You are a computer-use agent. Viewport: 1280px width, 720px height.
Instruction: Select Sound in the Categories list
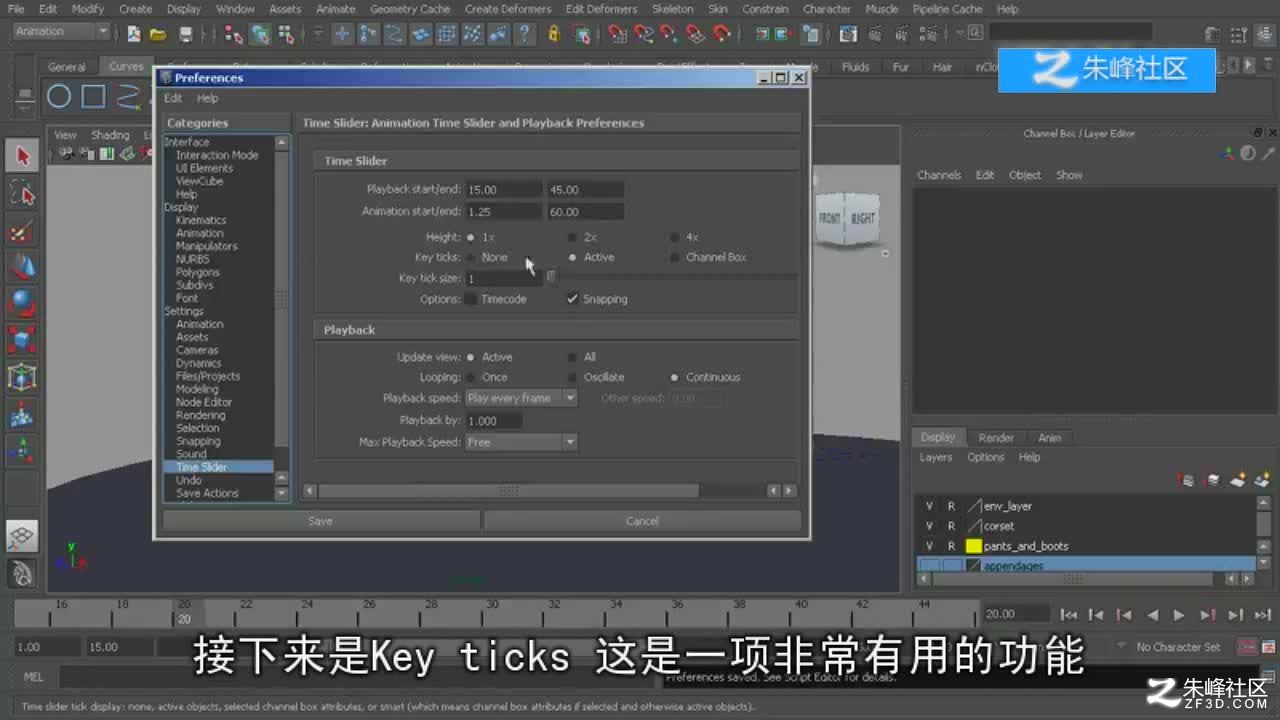coord(191,454)
